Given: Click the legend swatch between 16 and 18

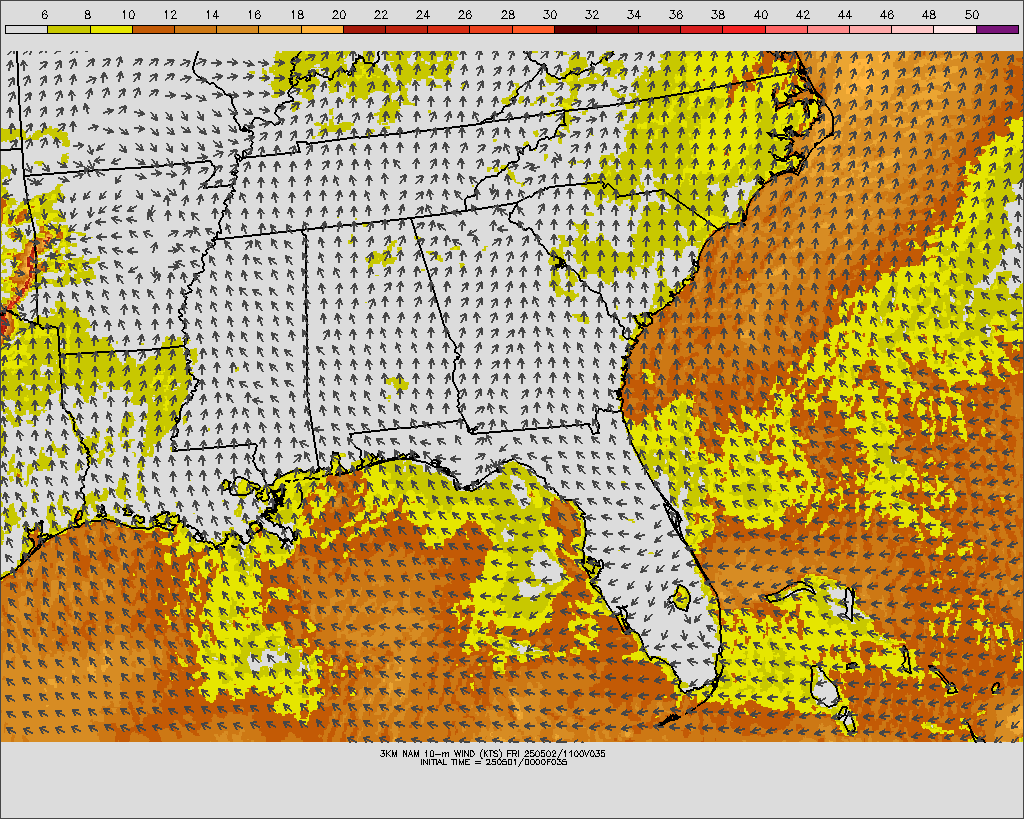Looking at the screenshot, I should click(x=280, y=29).
